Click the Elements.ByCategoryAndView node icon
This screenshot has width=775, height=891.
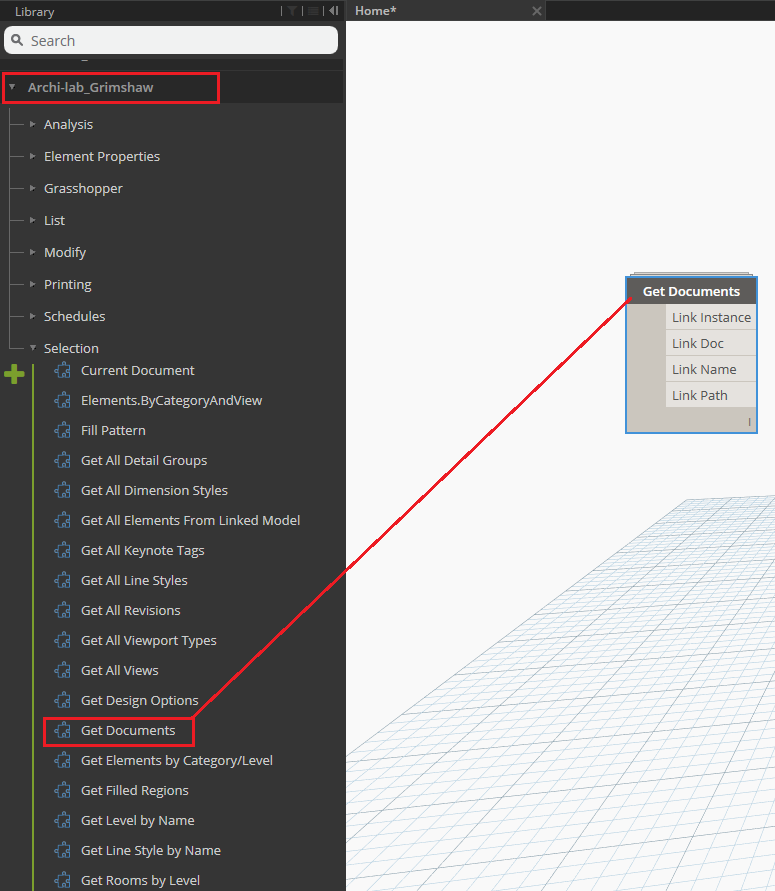tap(62, 401)
